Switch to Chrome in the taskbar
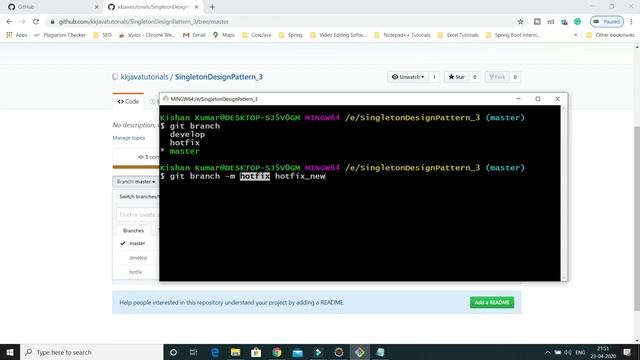The width and height of the screenshot is (640, 360). (277, 352)
